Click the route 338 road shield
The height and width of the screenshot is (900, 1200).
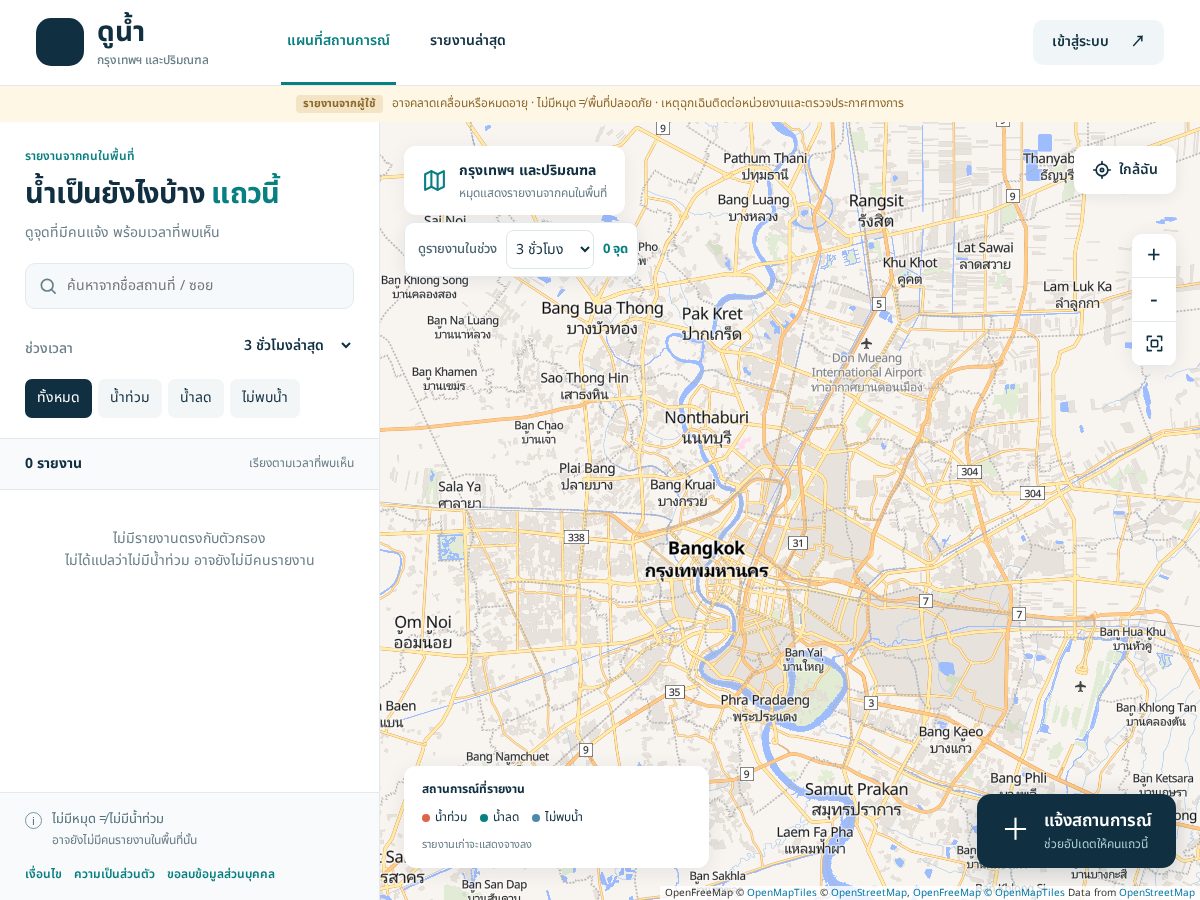576,537
